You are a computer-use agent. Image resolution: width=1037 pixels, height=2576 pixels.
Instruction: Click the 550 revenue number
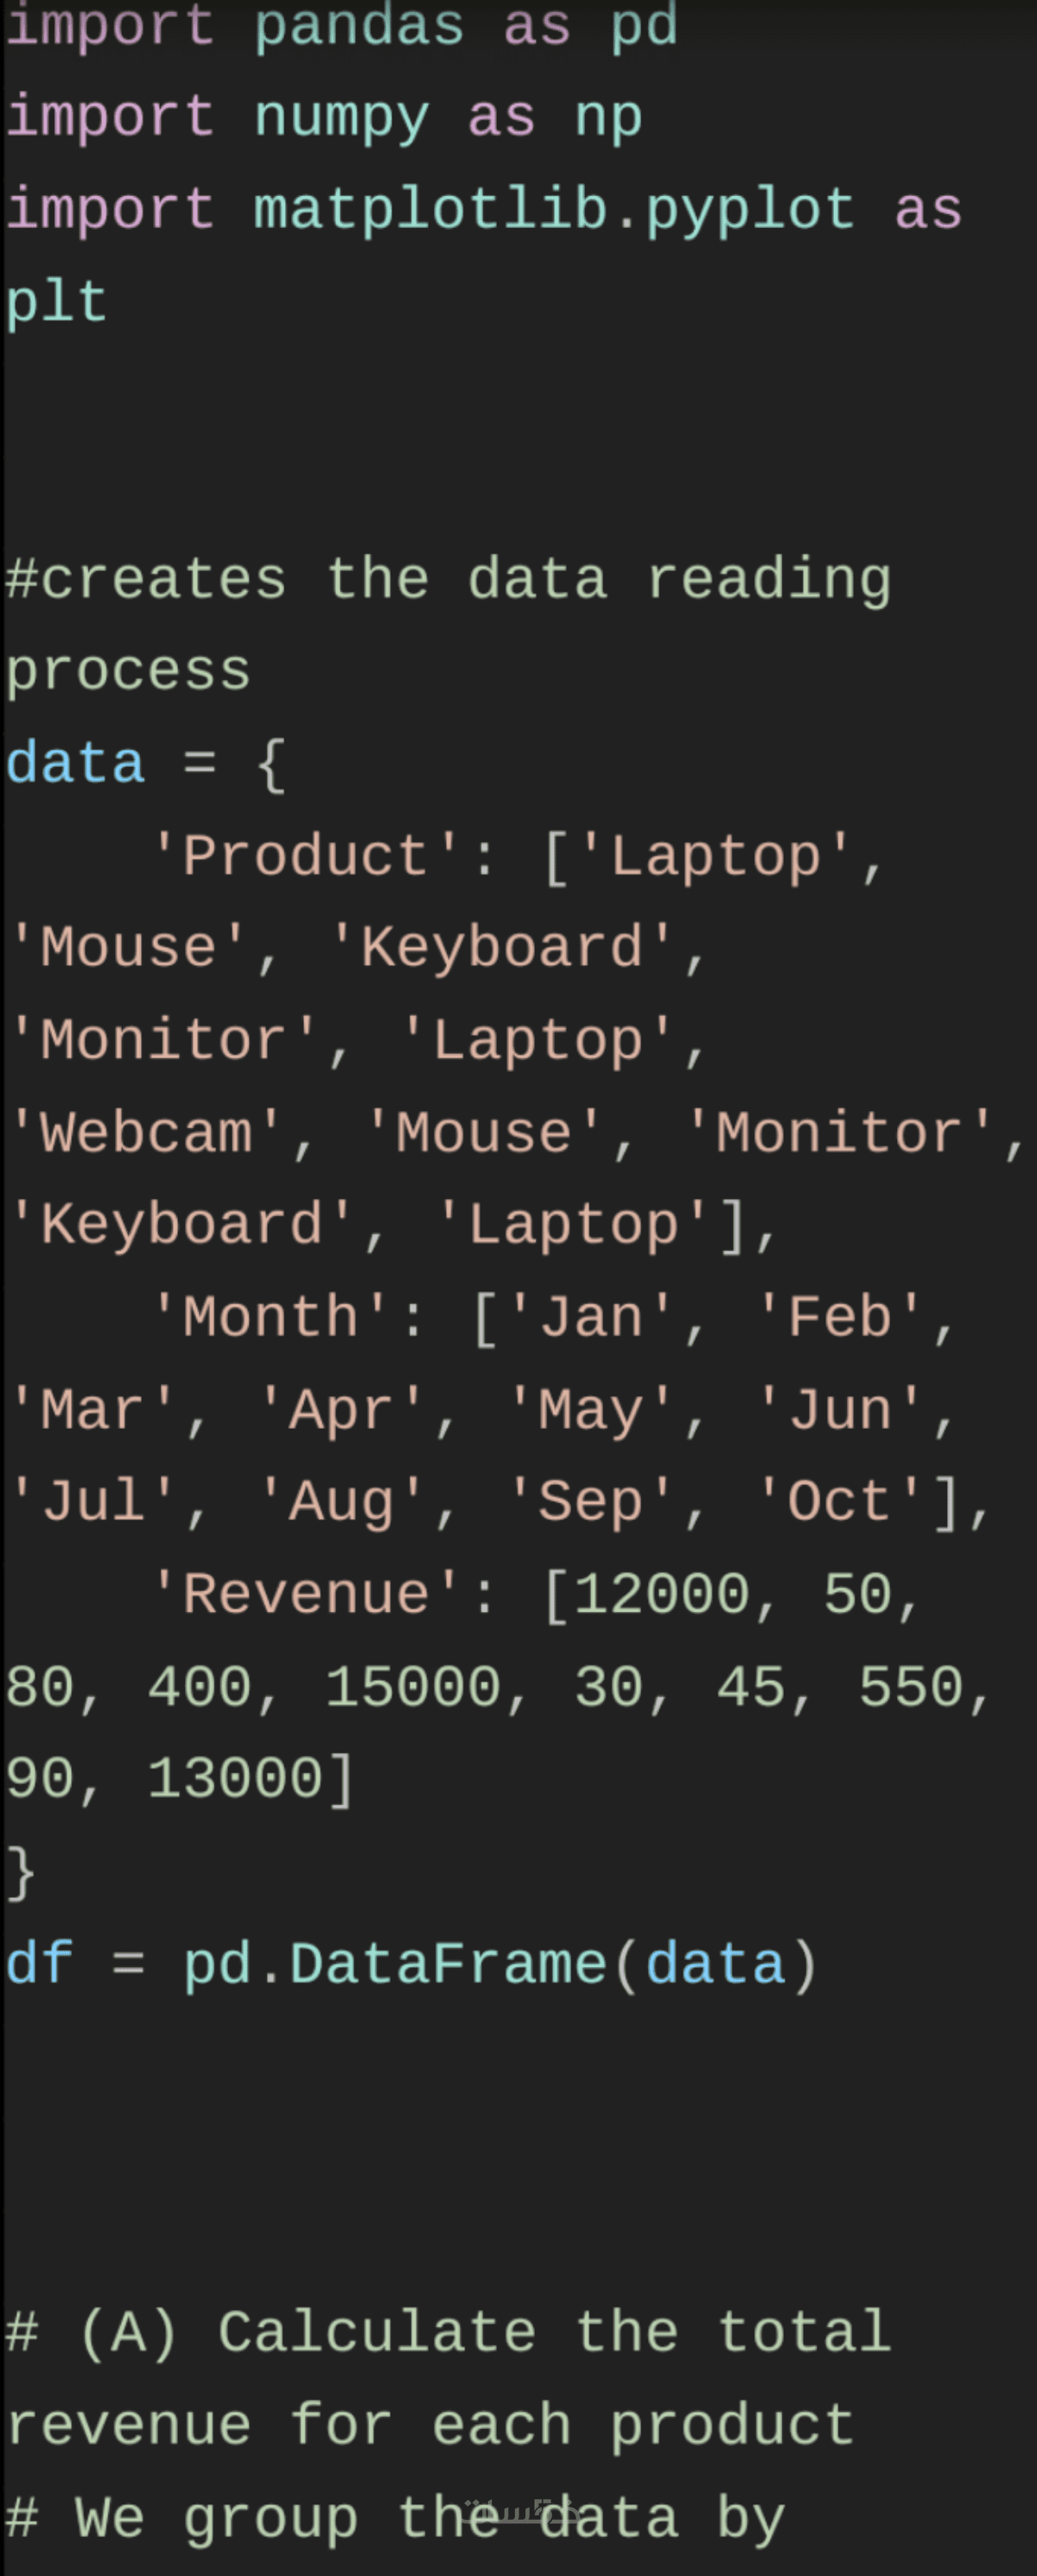point(911,1688)
